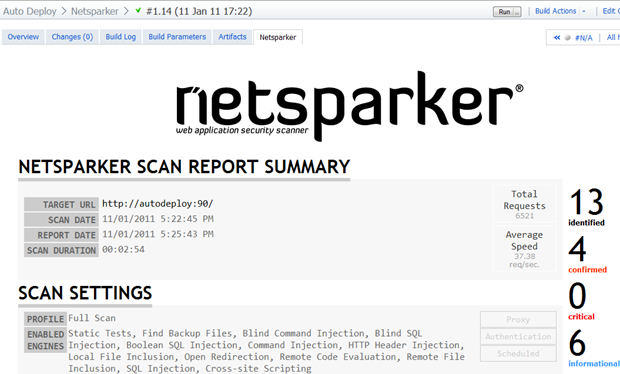Click report date 11/01/2011 5:25:43 PM
The image size is (620, 374).
158,234
